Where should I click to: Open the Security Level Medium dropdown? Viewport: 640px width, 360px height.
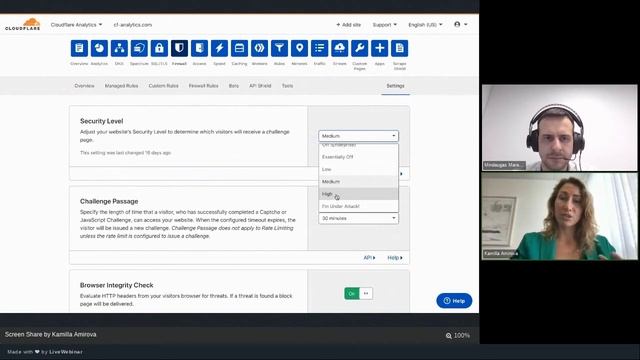358,136
